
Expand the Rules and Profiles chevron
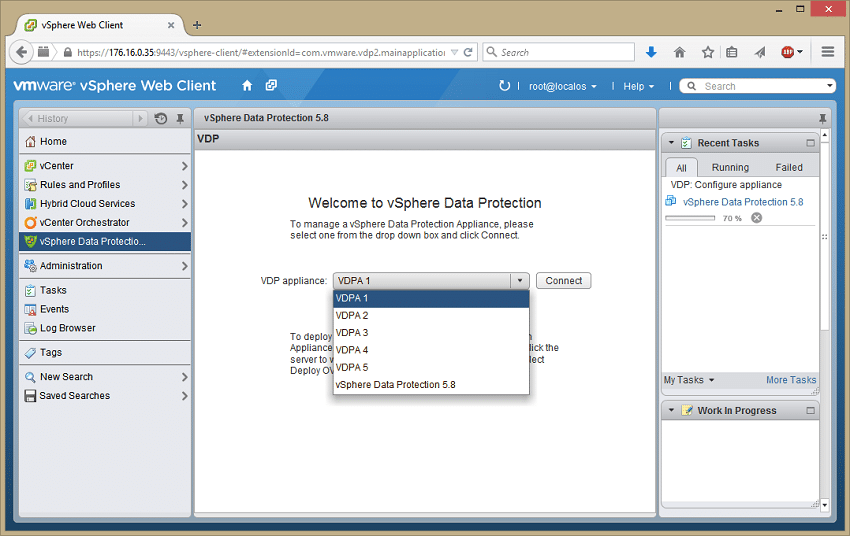pos(184,185)
